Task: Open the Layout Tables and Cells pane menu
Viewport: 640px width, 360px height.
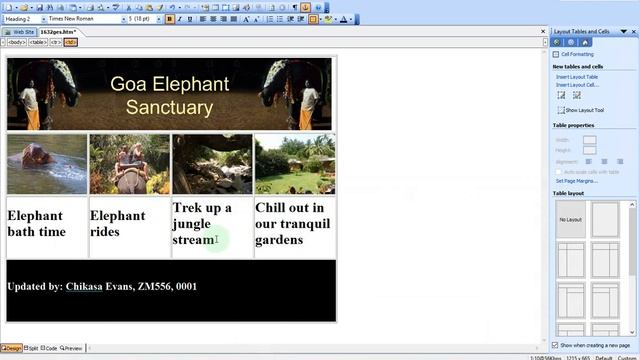Action: [x=624, y=31]
